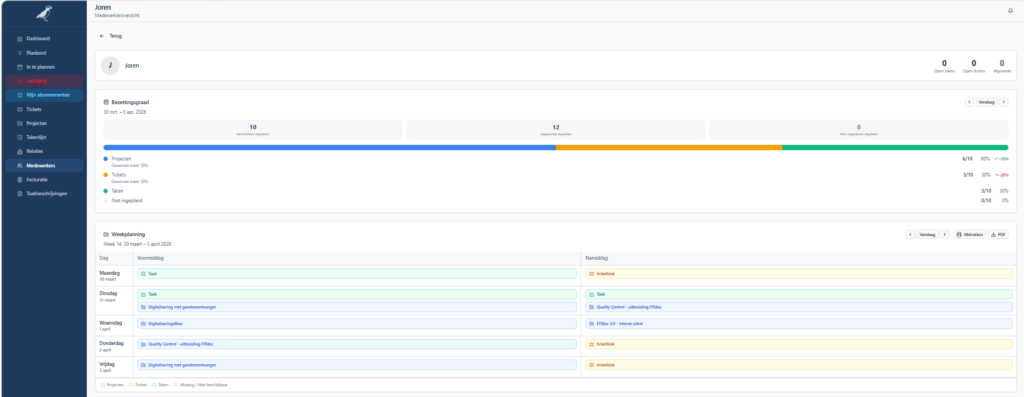
Task: Click the Planbord icon in the sidebar
Action: pos(20,53)
